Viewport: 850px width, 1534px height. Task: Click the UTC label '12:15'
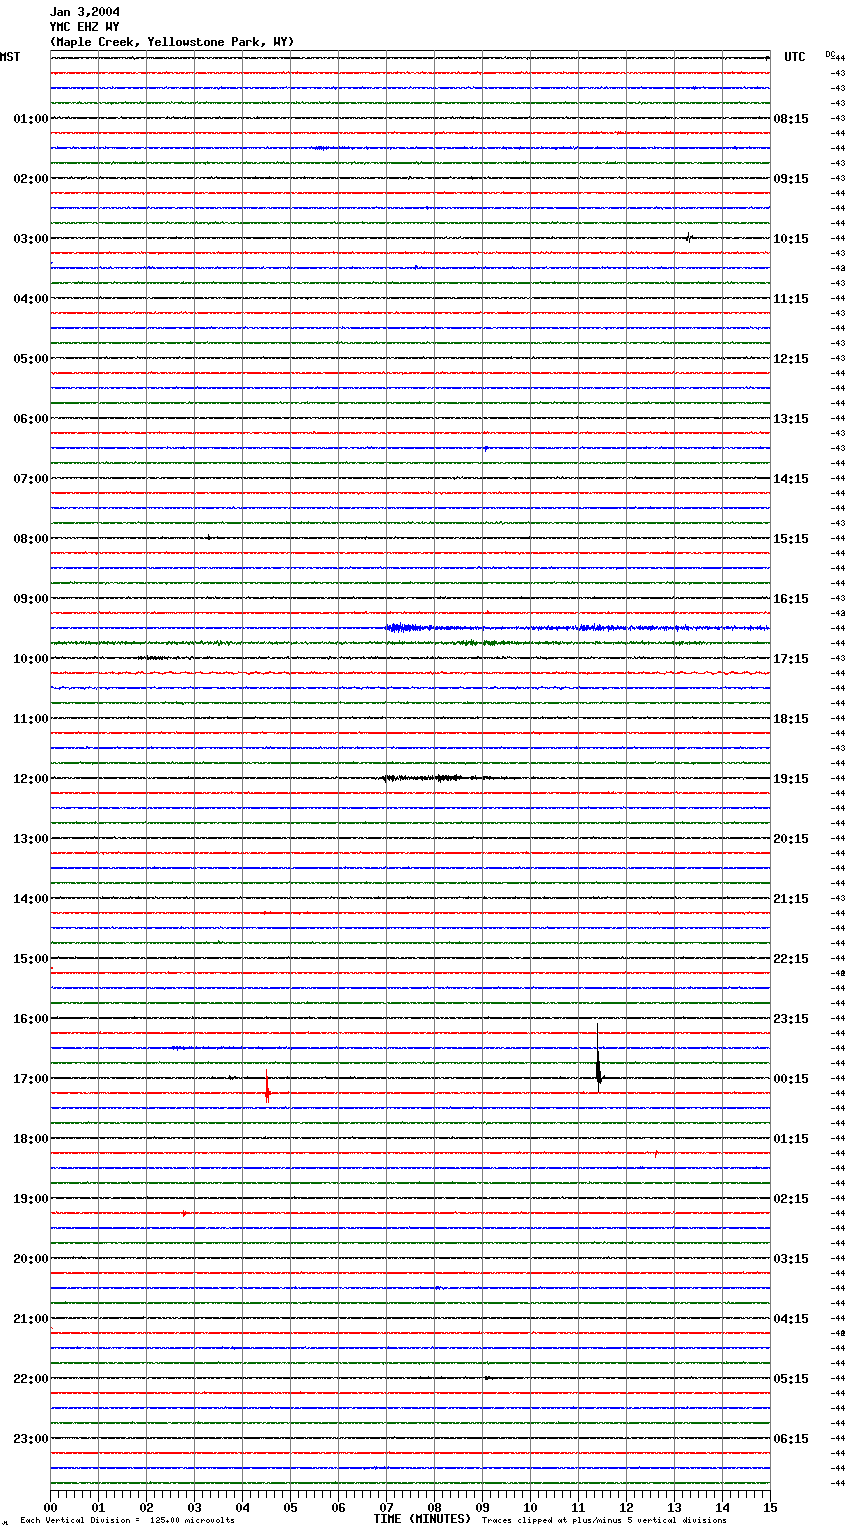pyautogui.click(x=791, y=359)
